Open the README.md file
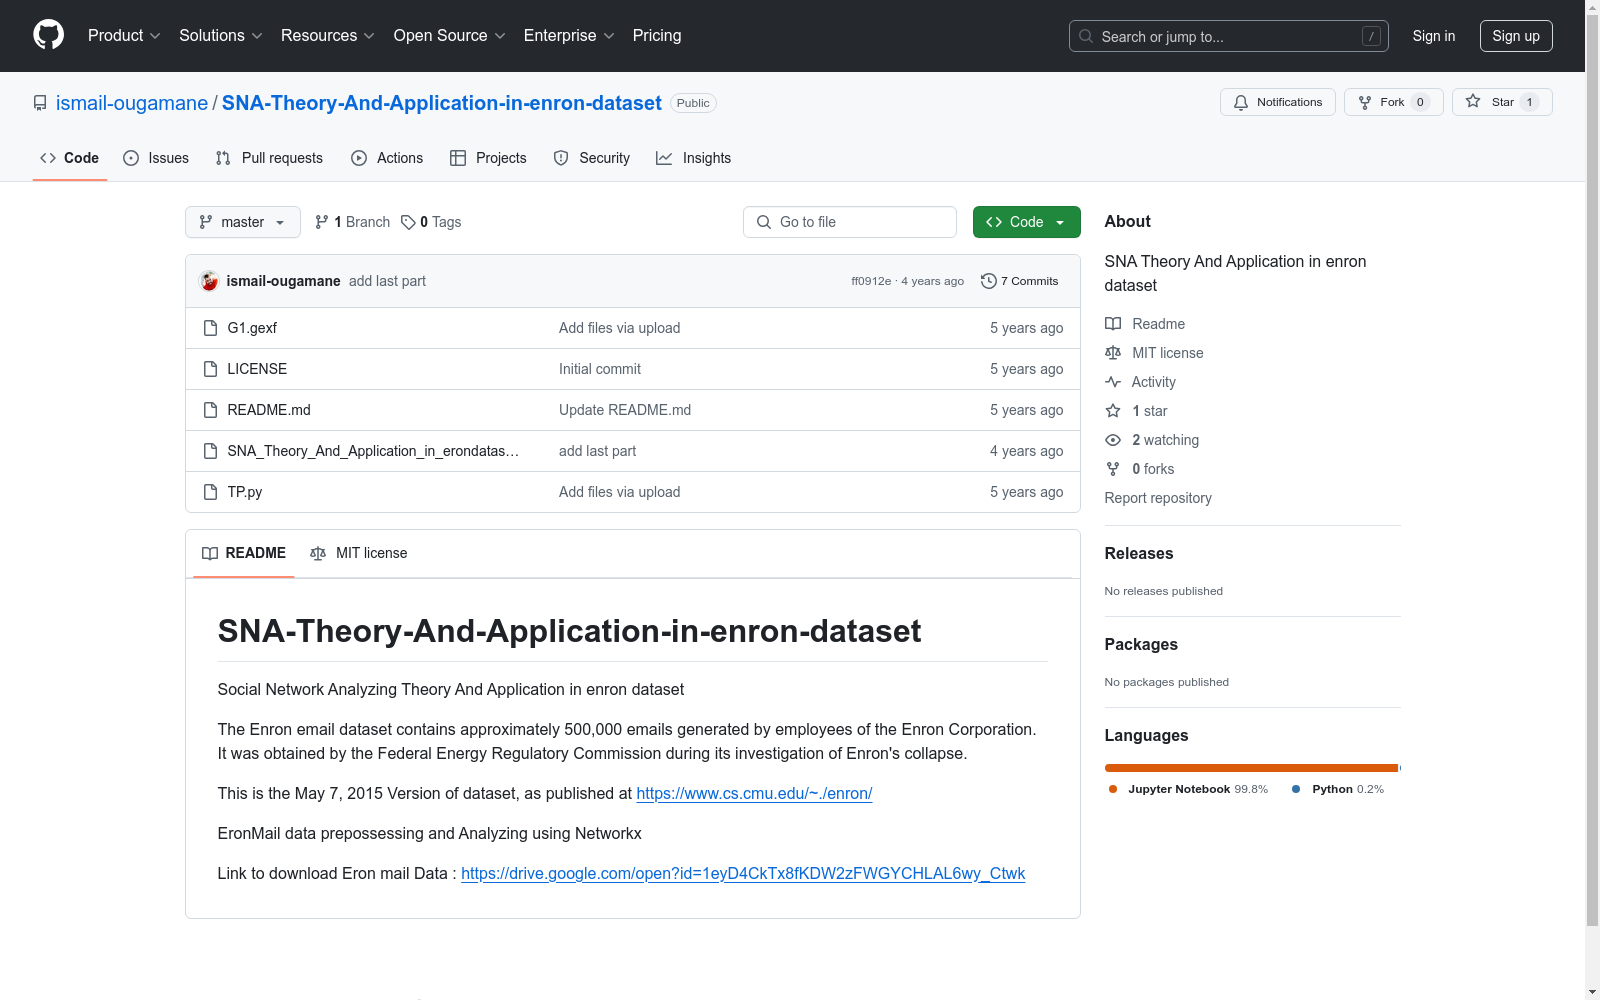Viewport: 1600px width, 1000px height. pyautogui.click(x=269, y=410)
